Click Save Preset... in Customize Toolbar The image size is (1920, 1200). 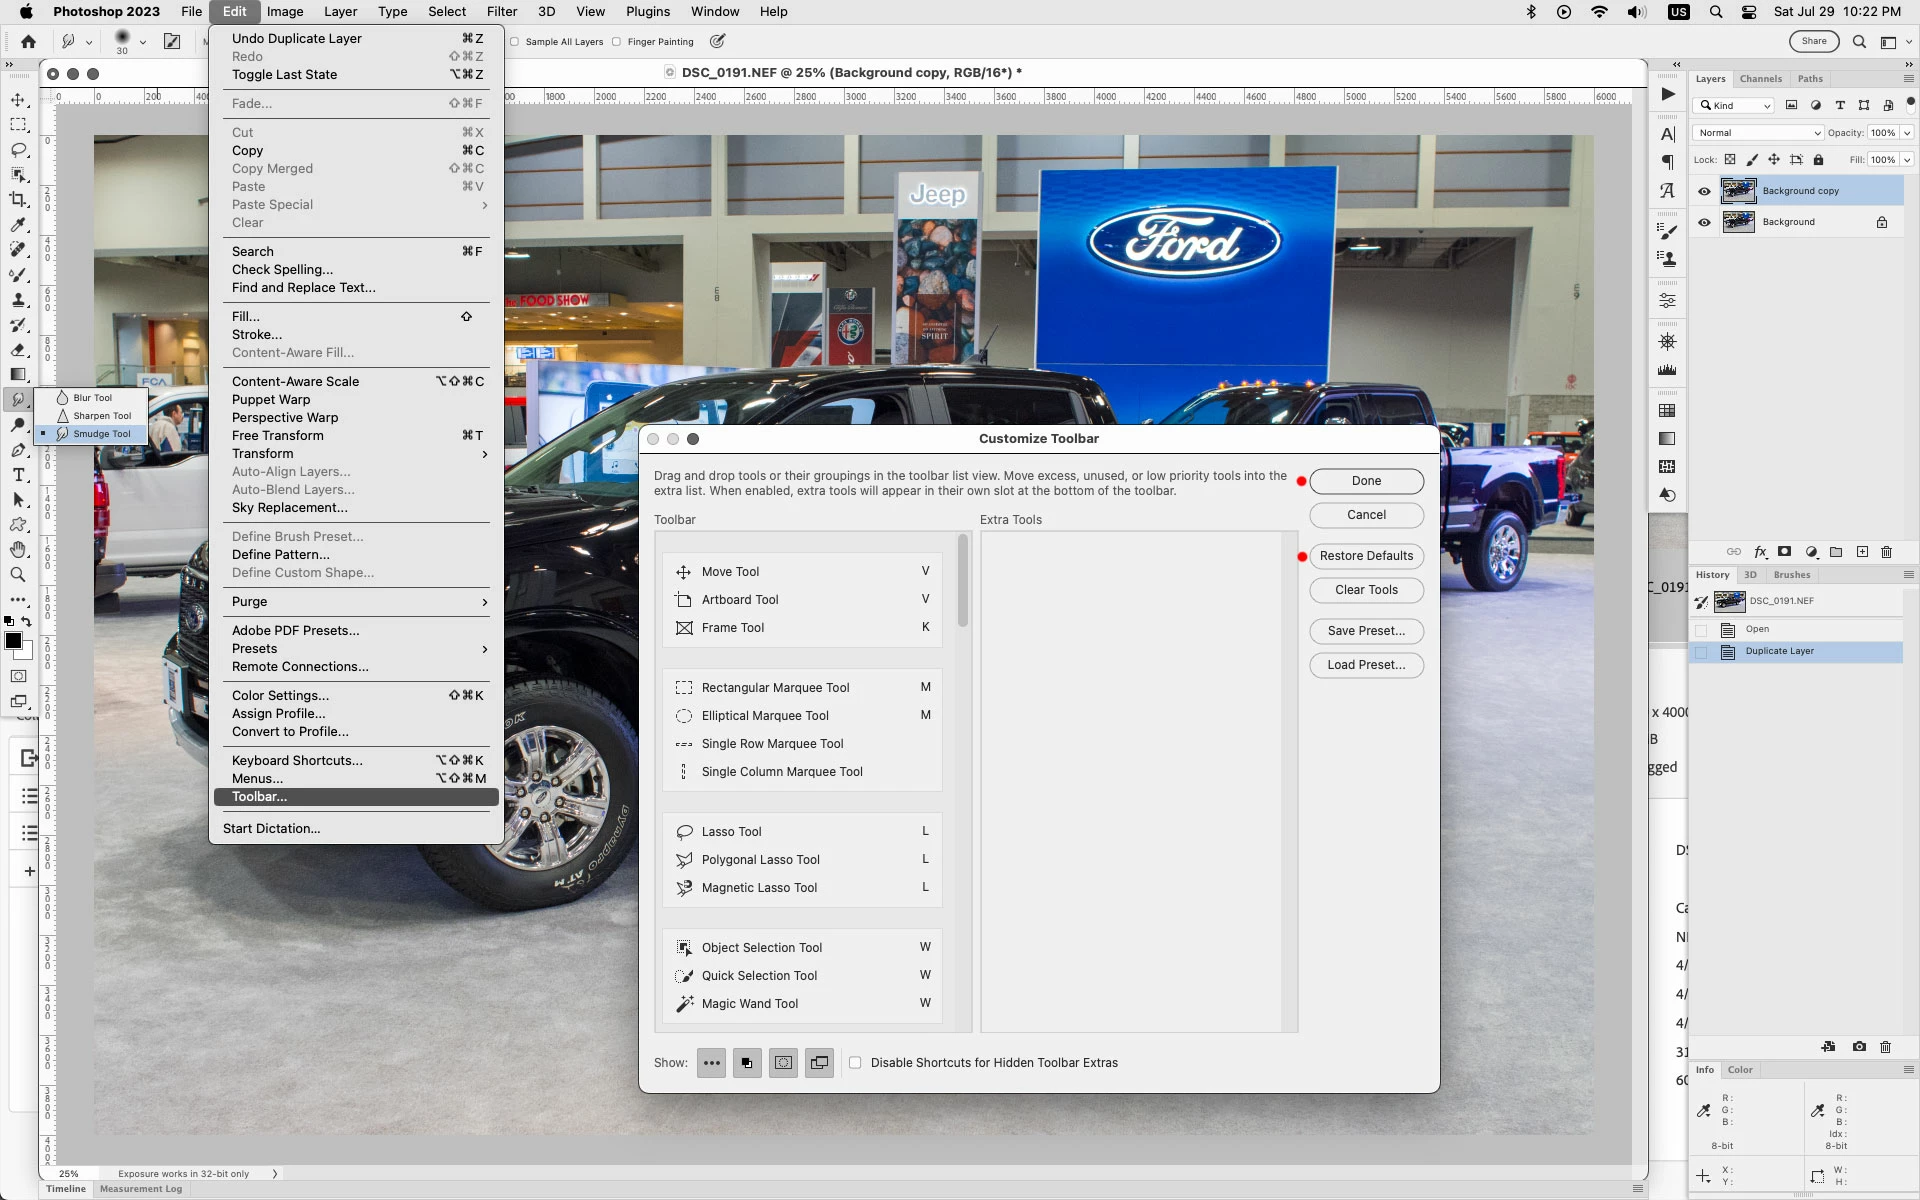point(1366,631)
